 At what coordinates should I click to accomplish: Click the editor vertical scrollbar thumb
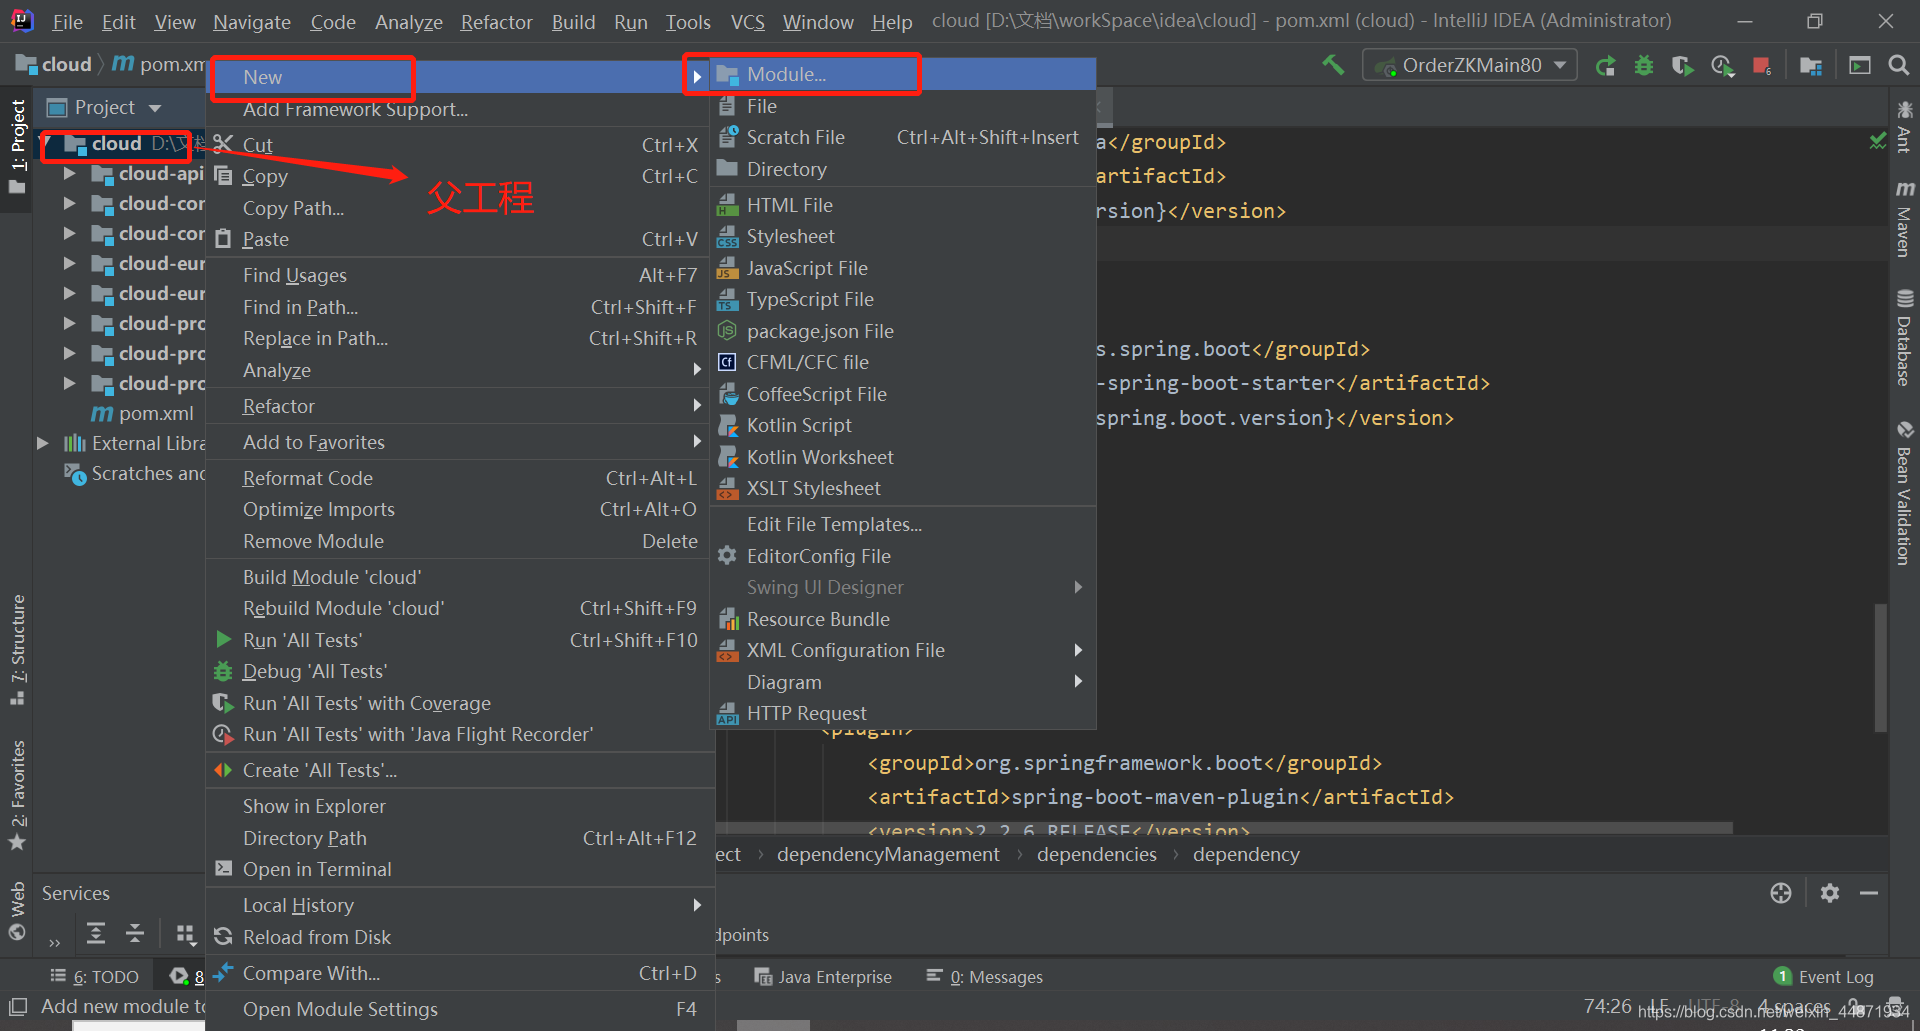coord(1880,666)
